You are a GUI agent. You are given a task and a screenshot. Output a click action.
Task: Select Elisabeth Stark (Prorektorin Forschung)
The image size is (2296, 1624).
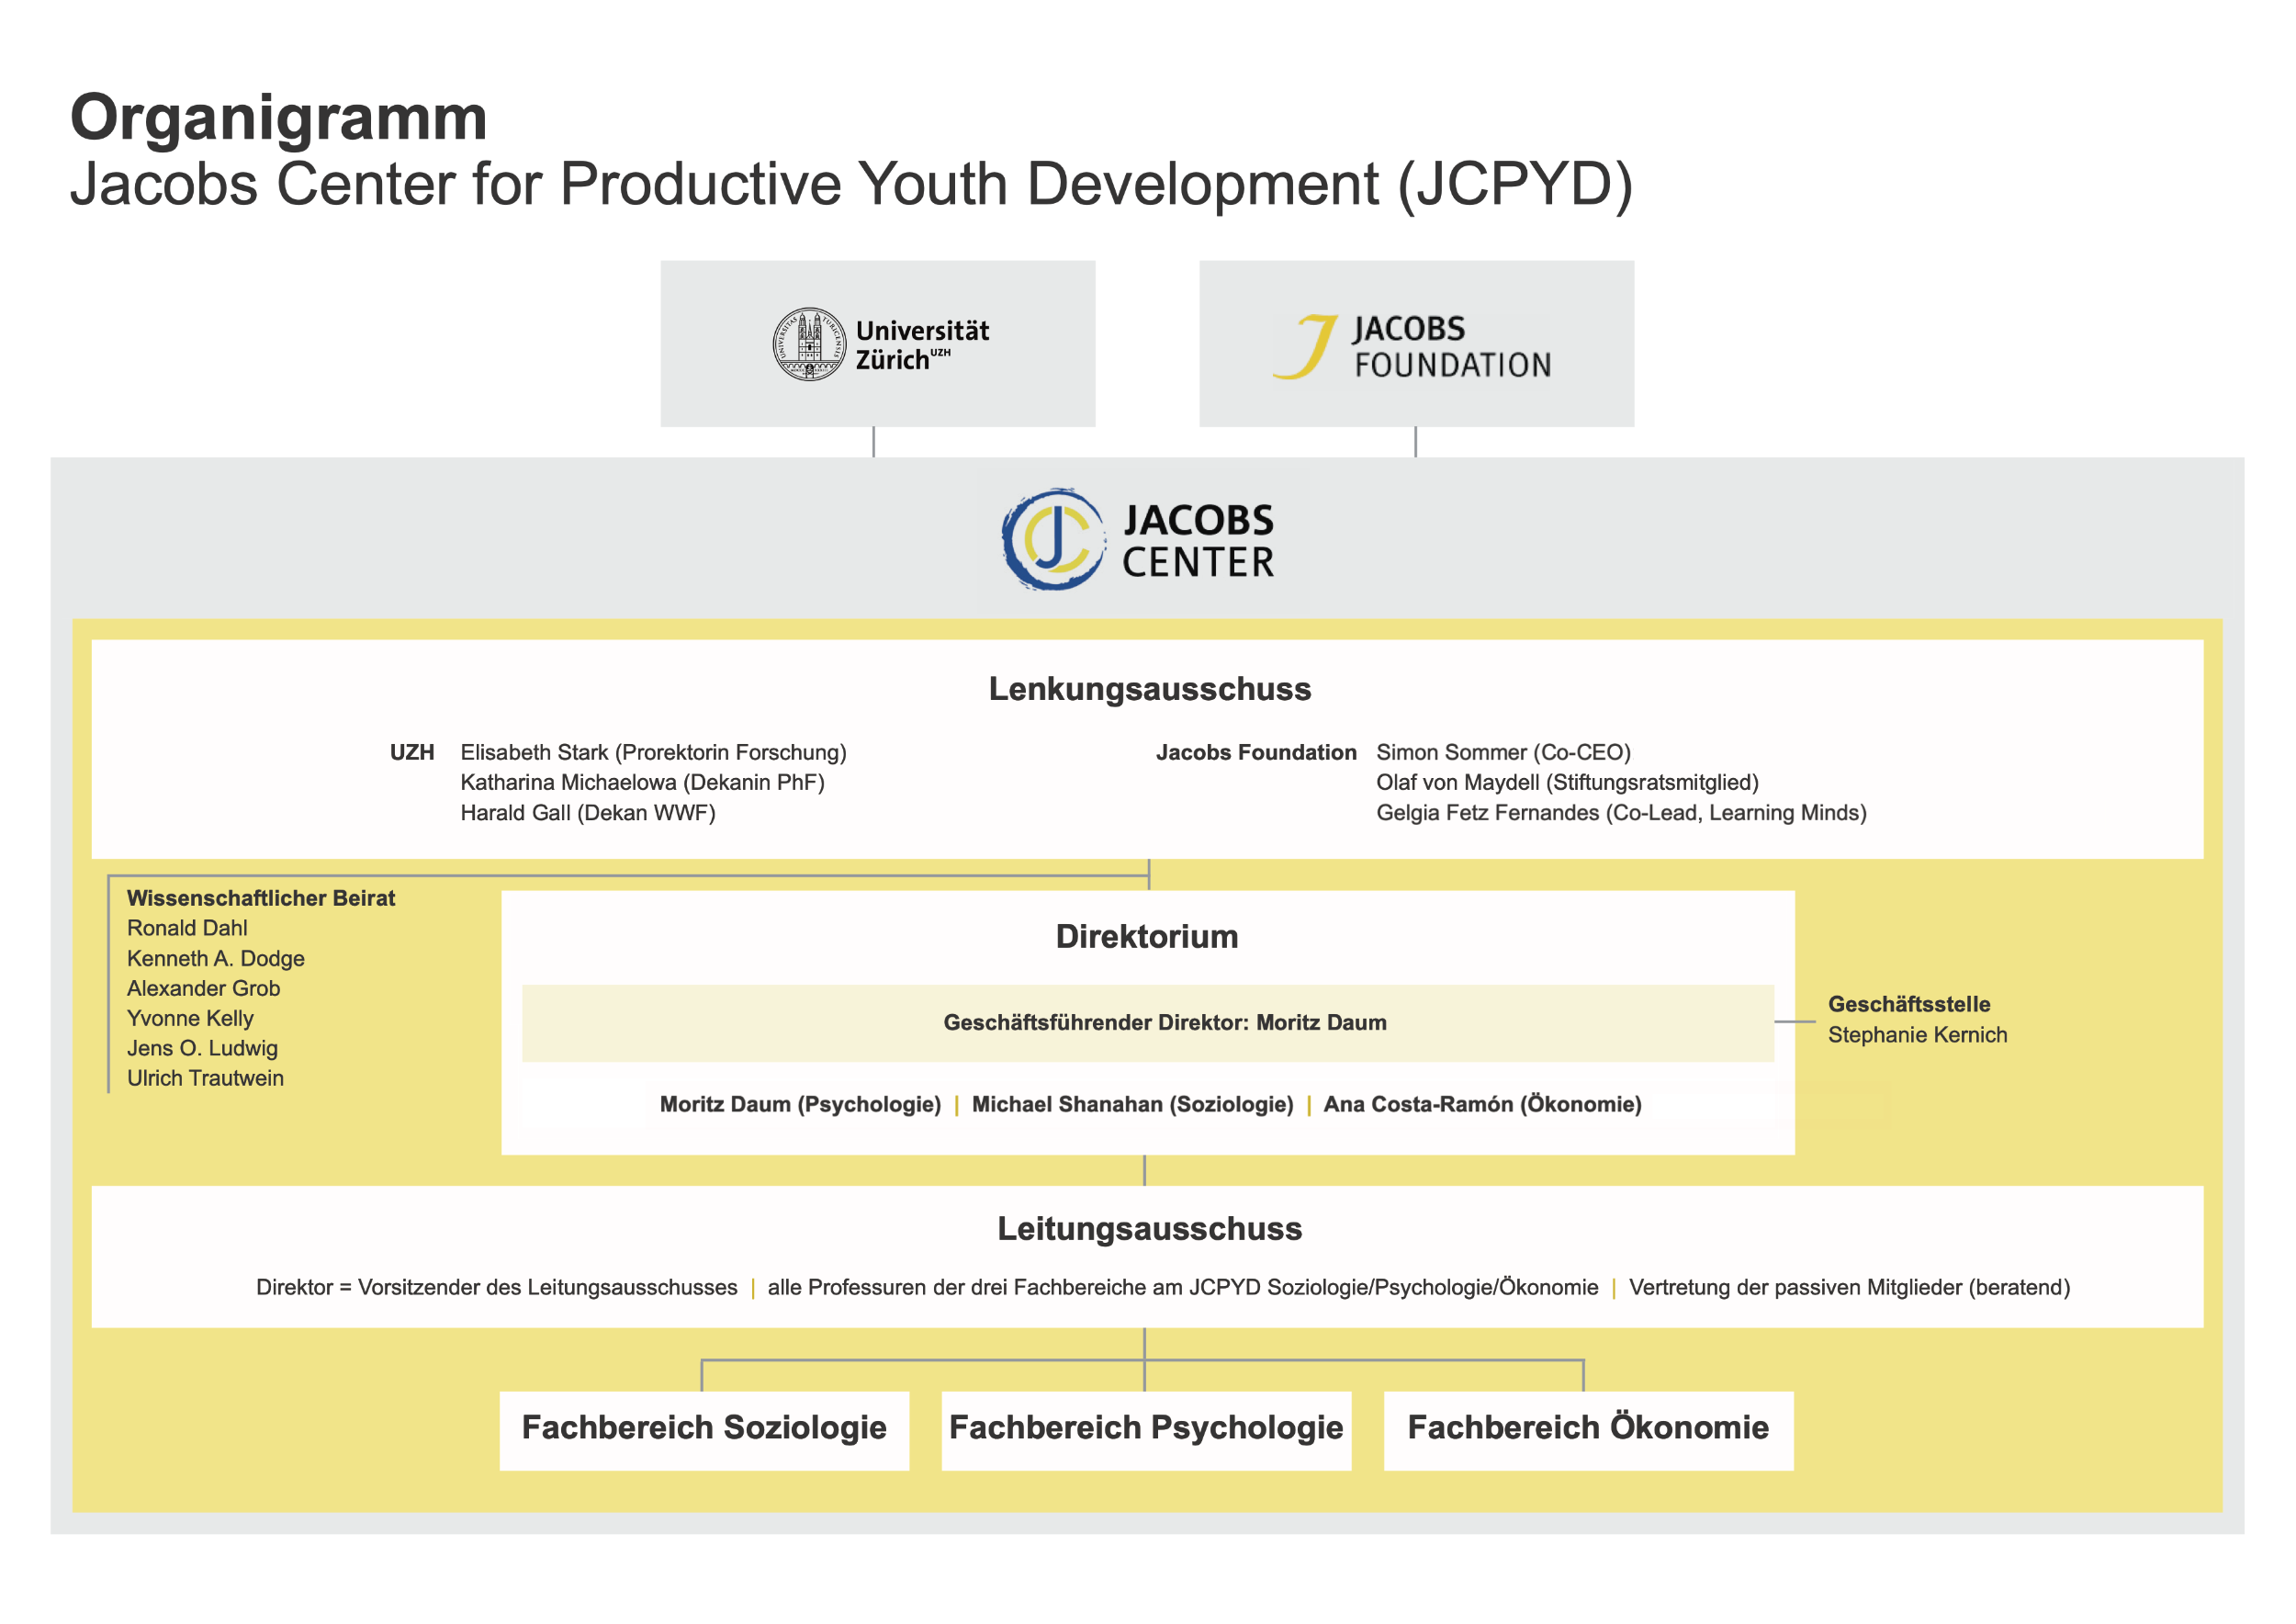point(653,752)
